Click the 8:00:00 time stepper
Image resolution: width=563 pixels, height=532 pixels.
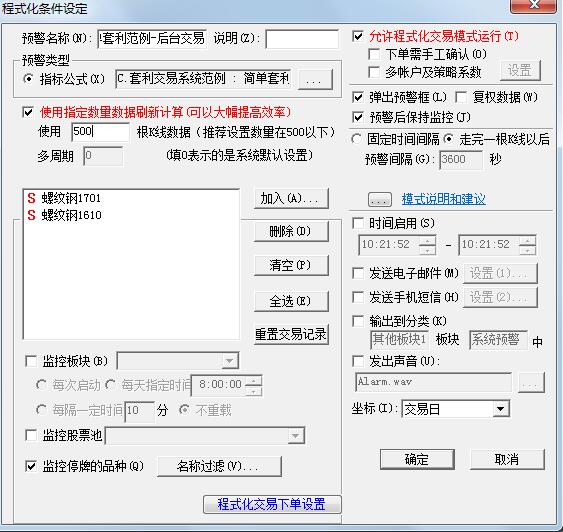254,385
